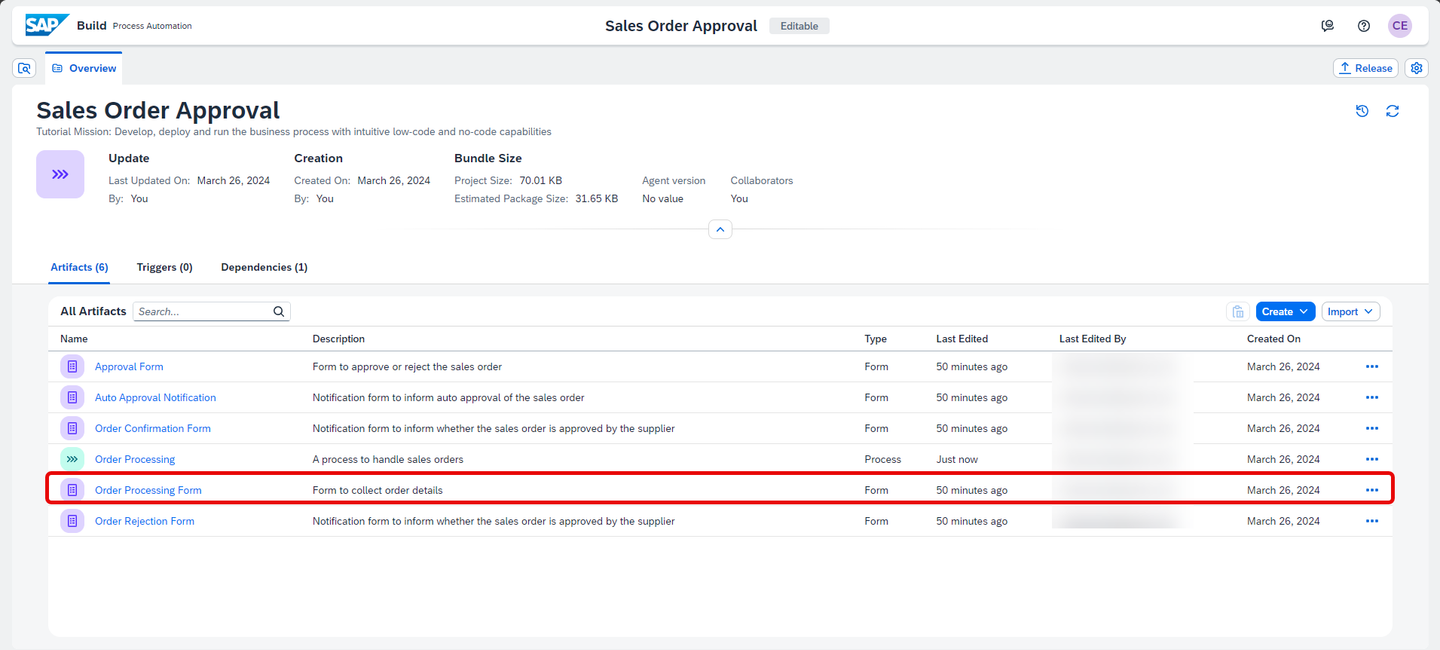Screen dimensions: 1440x650
Task: Click the Last Edited By column header
Action: coord(1093,339)
